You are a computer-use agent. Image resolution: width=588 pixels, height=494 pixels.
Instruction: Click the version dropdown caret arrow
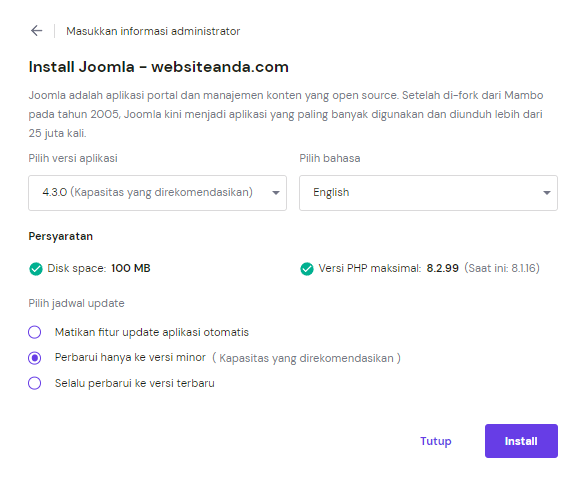click(276, 193)
